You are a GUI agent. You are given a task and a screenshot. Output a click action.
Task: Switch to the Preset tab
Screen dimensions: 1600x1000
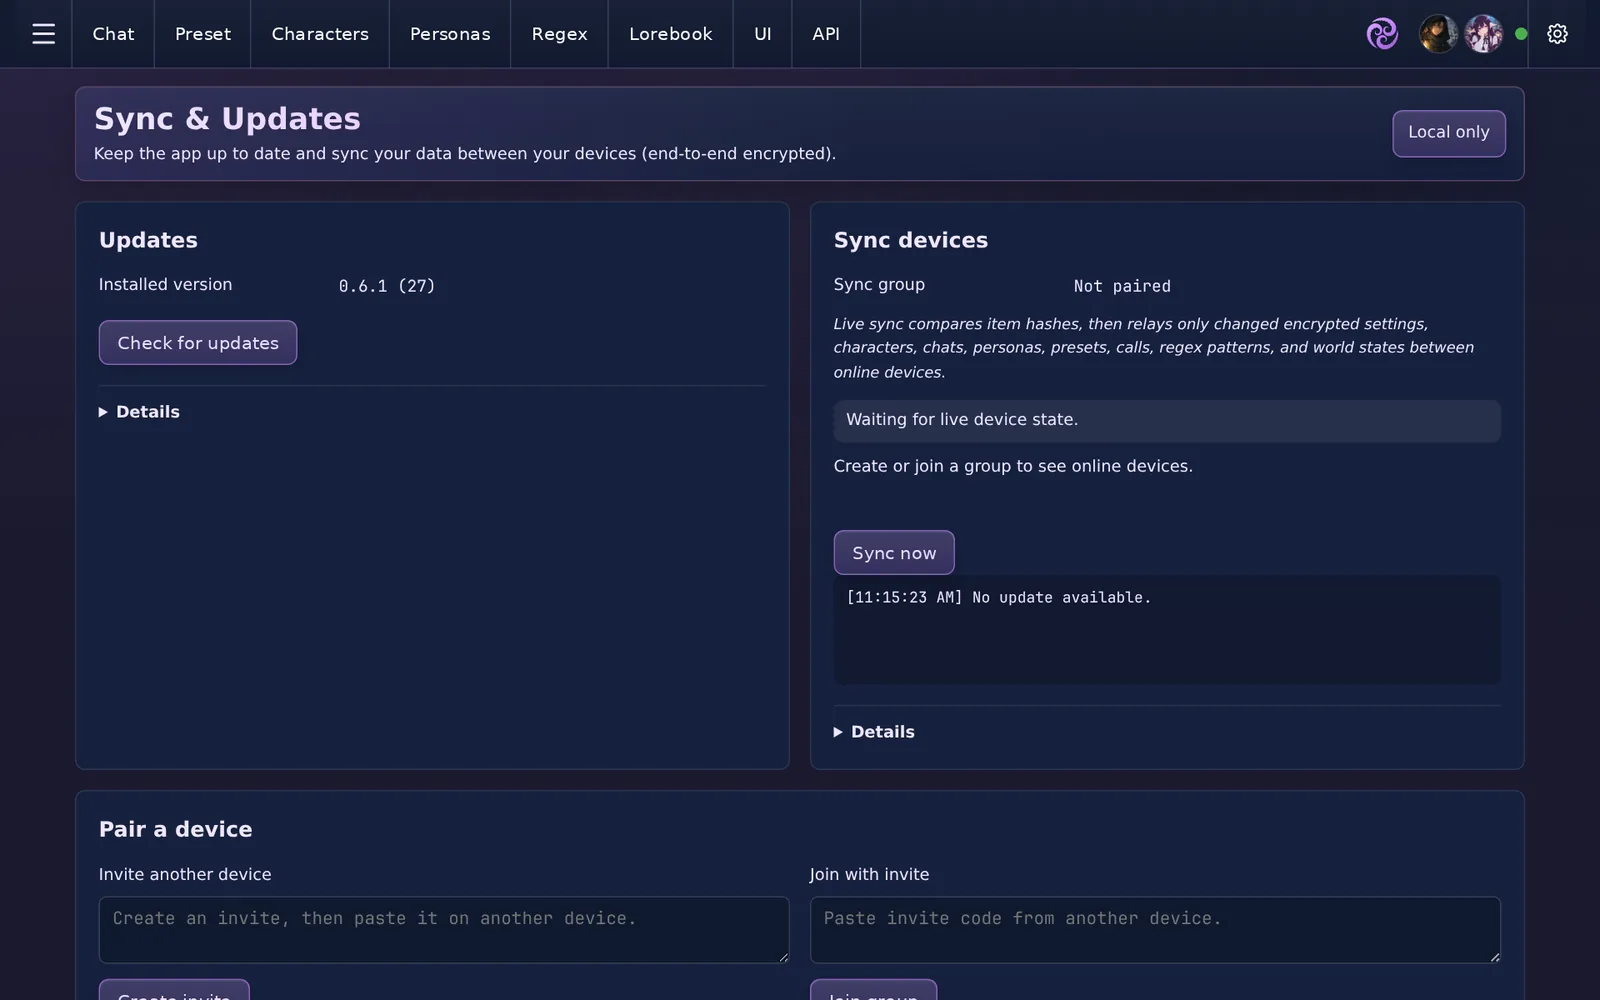203,34
